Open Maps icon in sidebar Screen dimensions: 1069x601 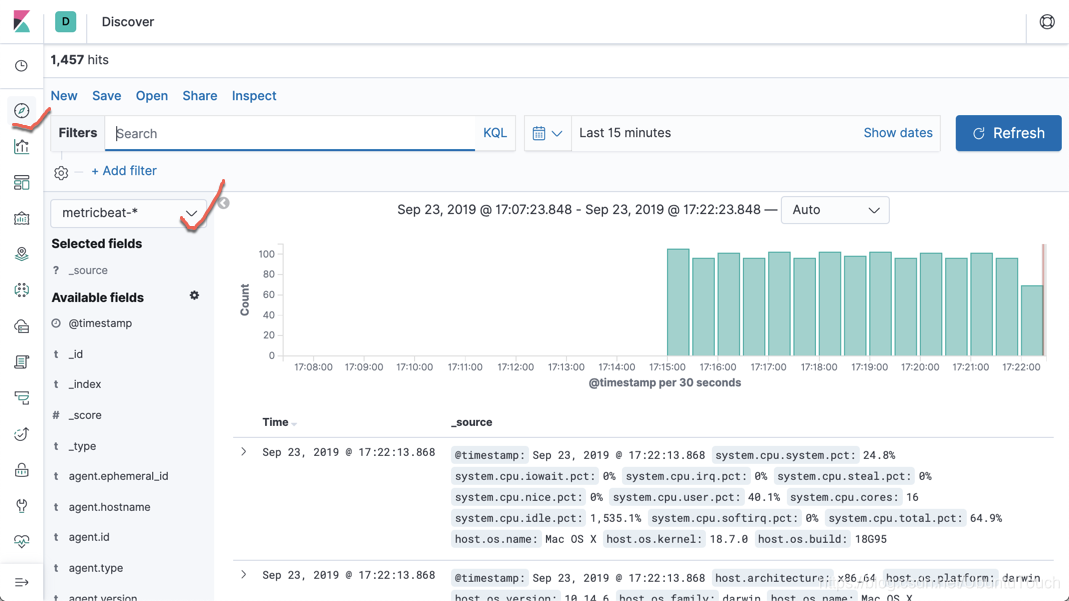point(22,254)
